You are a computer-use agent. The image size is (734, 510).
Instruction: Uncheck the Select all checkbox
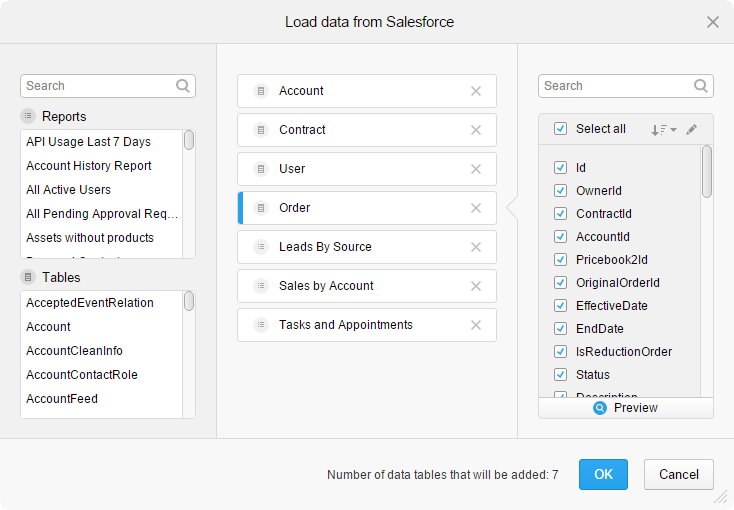click(560, 129)
